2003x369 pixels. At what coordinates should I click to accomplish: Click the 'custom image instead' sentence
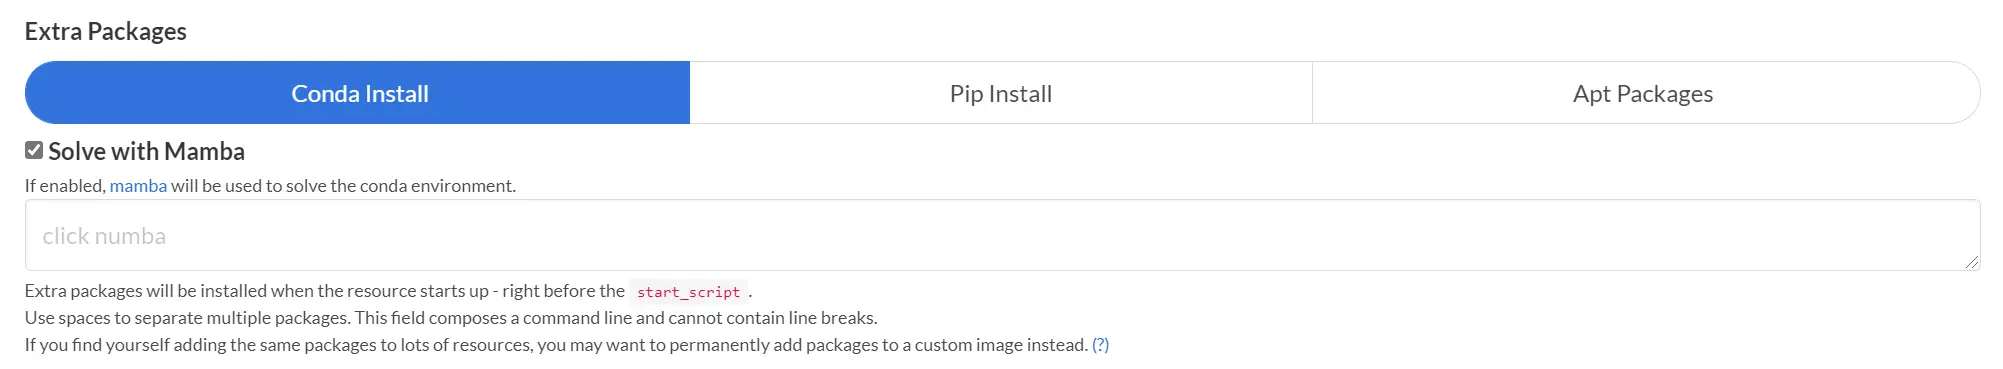point(557,345)
